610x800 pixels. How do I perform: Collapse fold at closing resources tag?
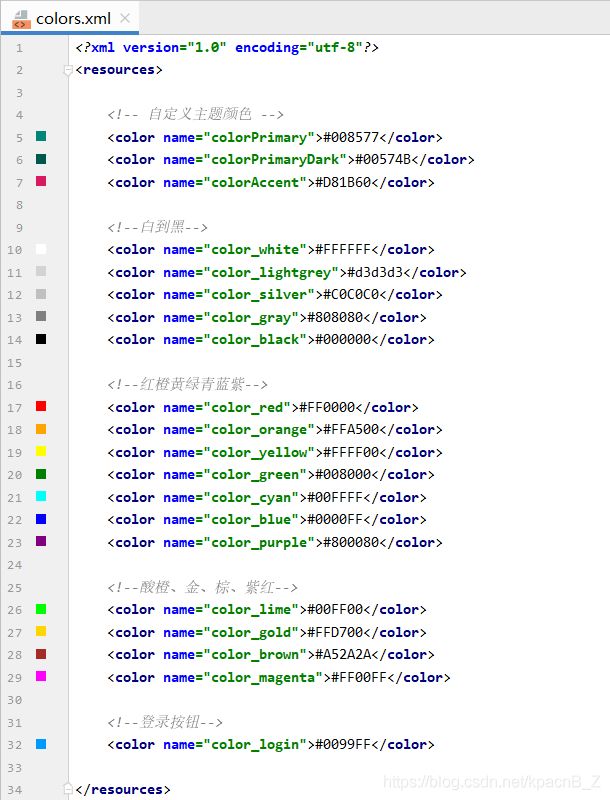68,789
